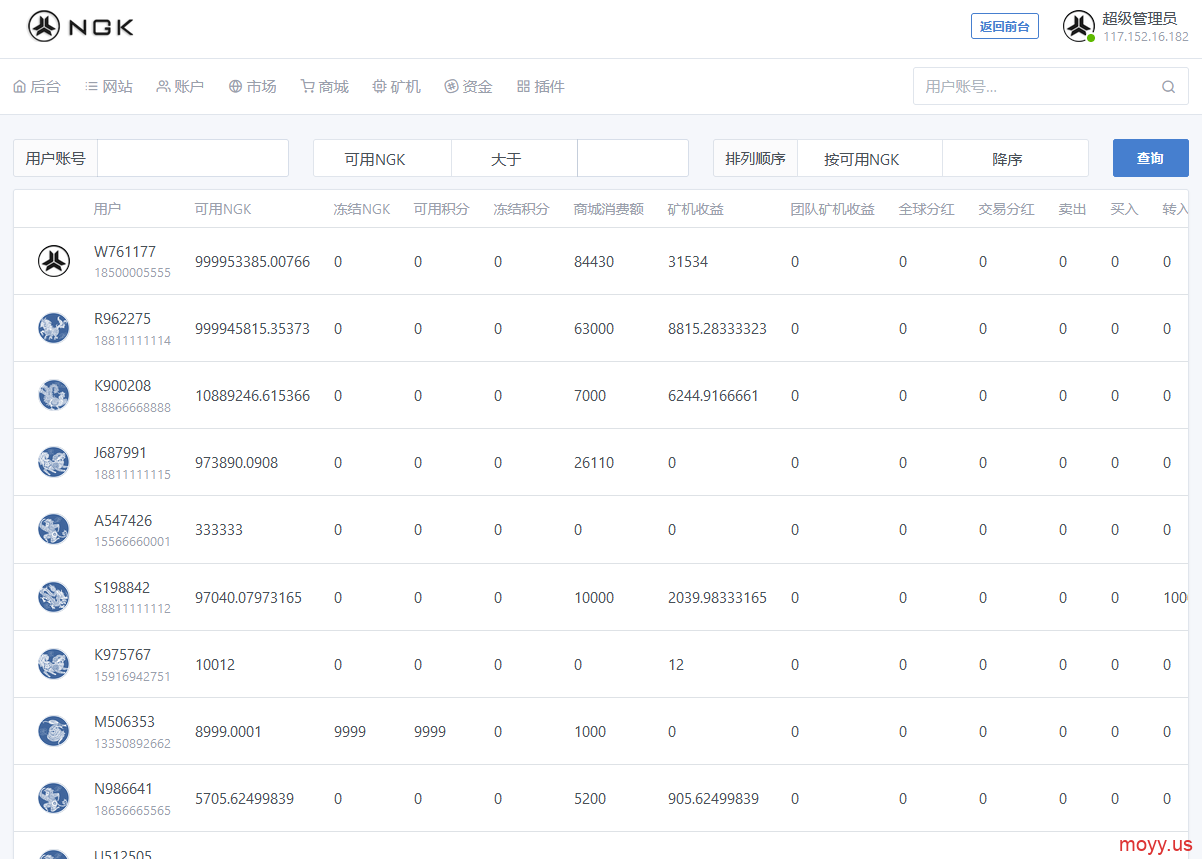Click the 冻结积分 column header
Image resolution: width=1202 pixels, height=859 pixels.
tap(522, 209)
